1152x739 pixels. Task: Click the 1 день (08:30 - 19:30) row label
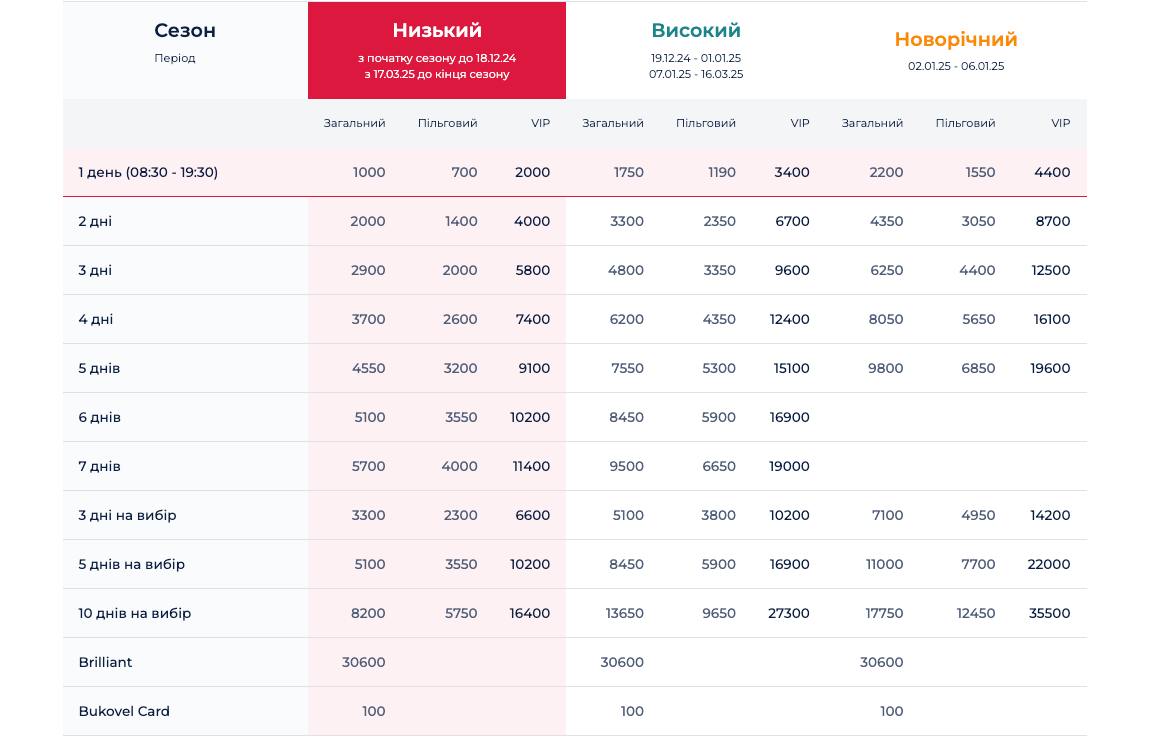click(148, 172)
